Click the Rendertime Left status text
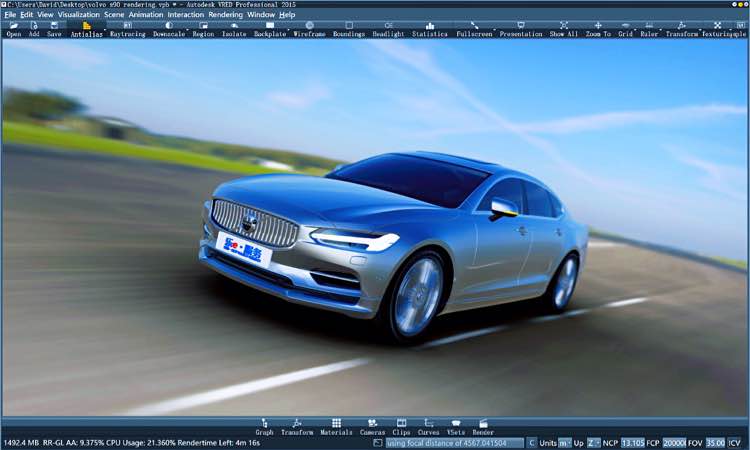This screenshot has height=450, width=750. point(221,443)
